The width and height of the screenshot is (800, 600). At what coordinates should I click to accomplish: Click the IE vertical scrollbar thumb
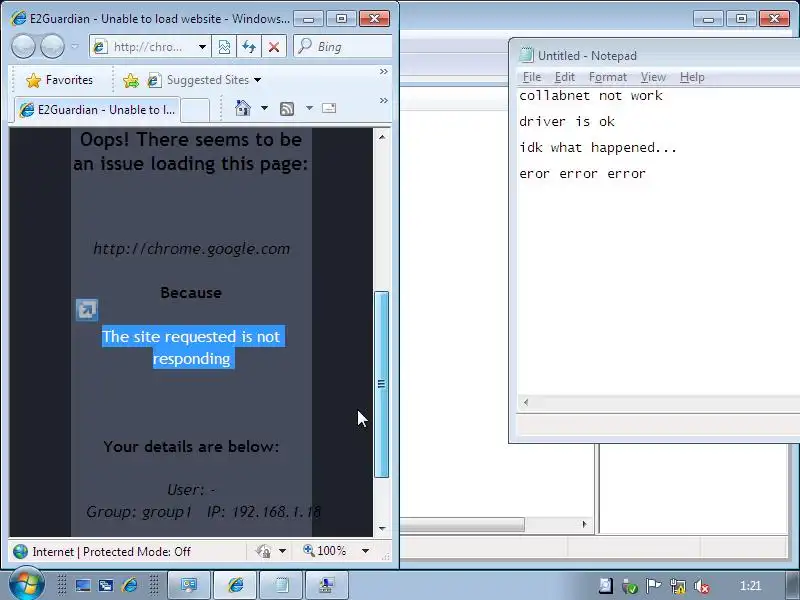coord(382,384)
